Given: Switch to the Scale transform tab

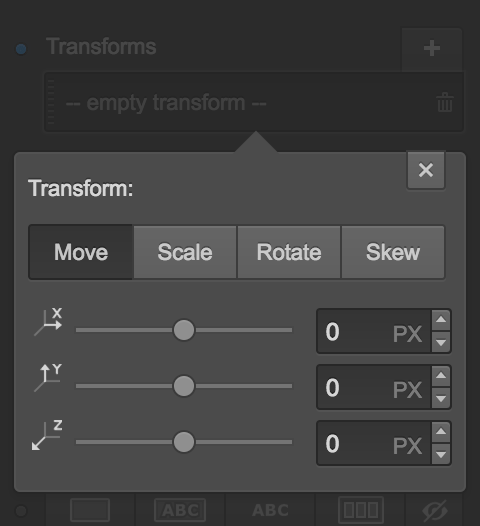Looking at the screenshot, I should point(185,252).
